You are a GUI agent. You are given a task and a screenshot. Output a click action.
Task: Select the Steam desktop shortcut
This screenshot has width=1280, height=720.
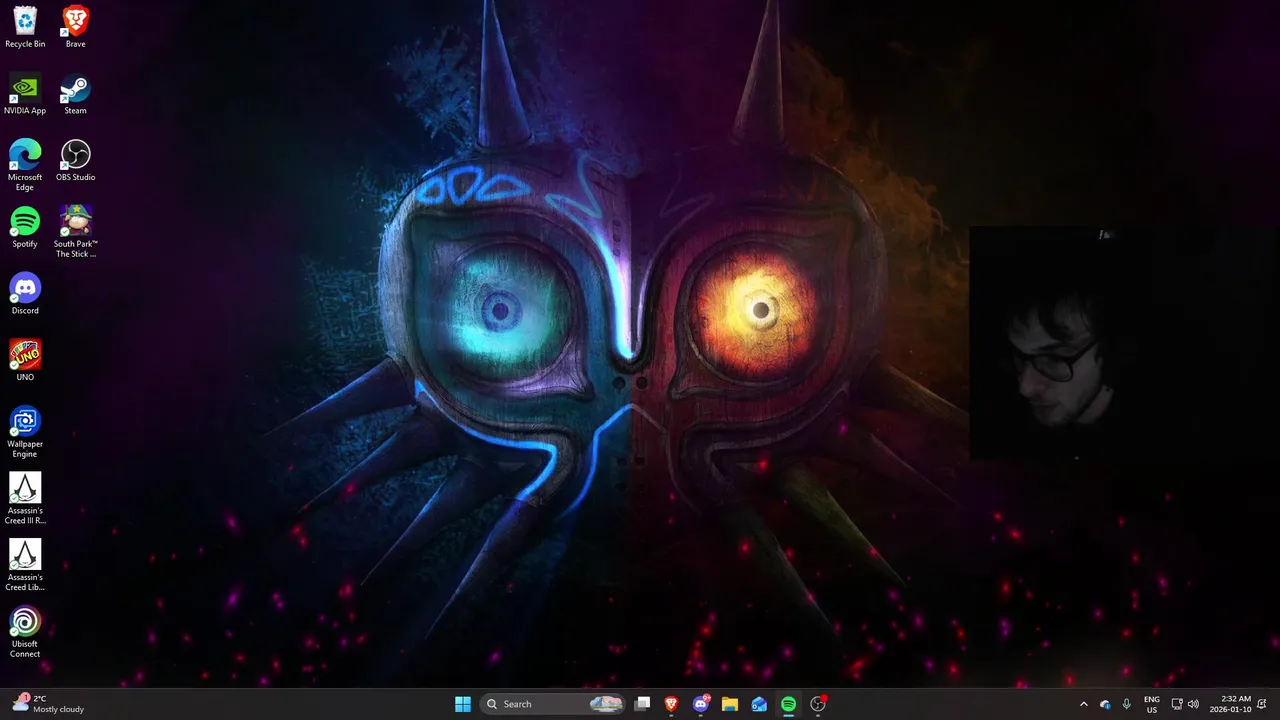click(75, 94)
